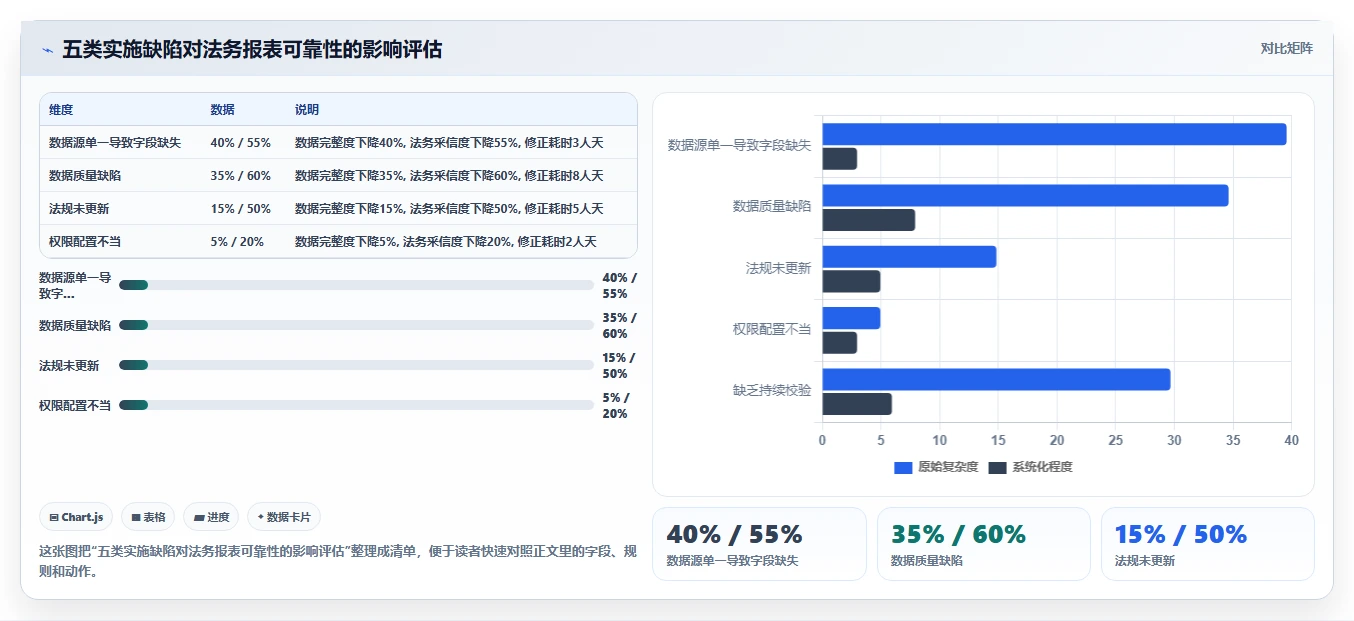The width and height of the screenshot is (1354, 621).
Task: Click the title 五类实施缺陷对法务报表可靠性的影响评估
Action: (252, 49)
